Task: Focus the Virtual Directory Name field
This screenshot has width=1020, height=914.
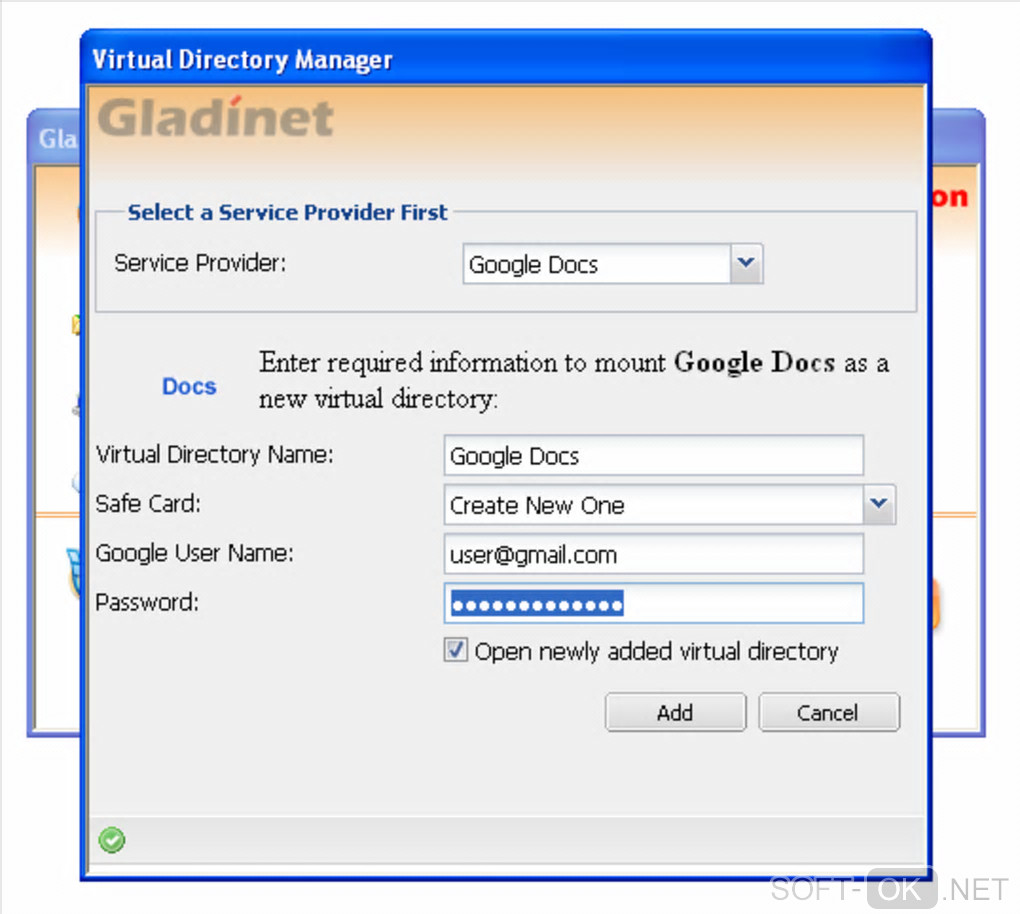Action: coord(654,455)
